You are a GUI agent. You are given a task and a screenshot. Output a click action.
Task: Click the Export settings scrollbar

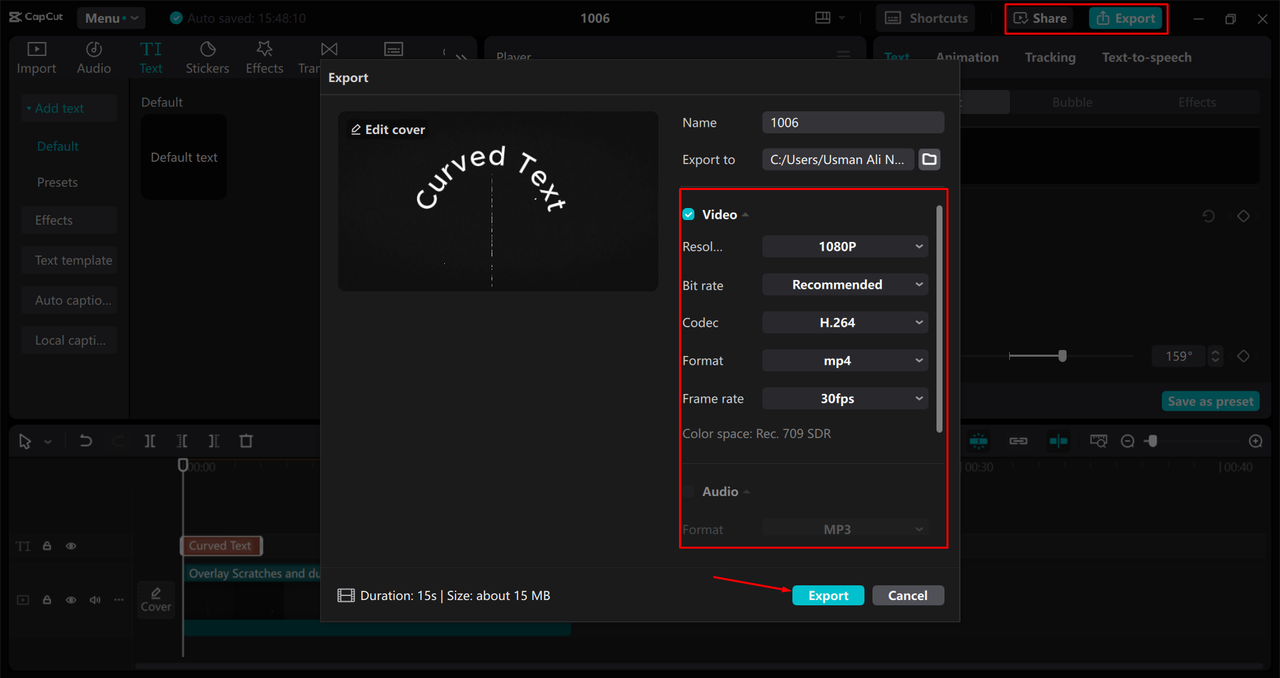[938, 319]
